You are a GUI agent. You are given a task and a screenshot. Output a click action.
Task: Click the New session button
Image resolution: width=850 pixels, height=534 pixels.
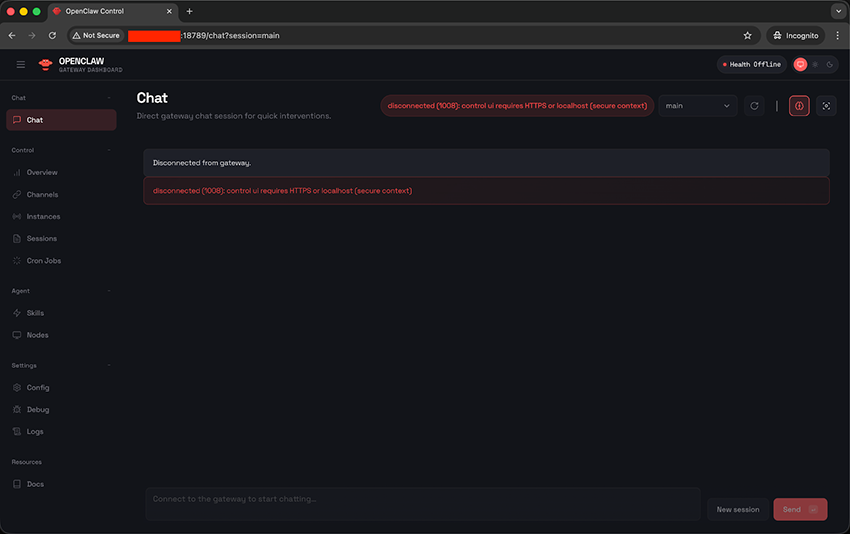738,510
